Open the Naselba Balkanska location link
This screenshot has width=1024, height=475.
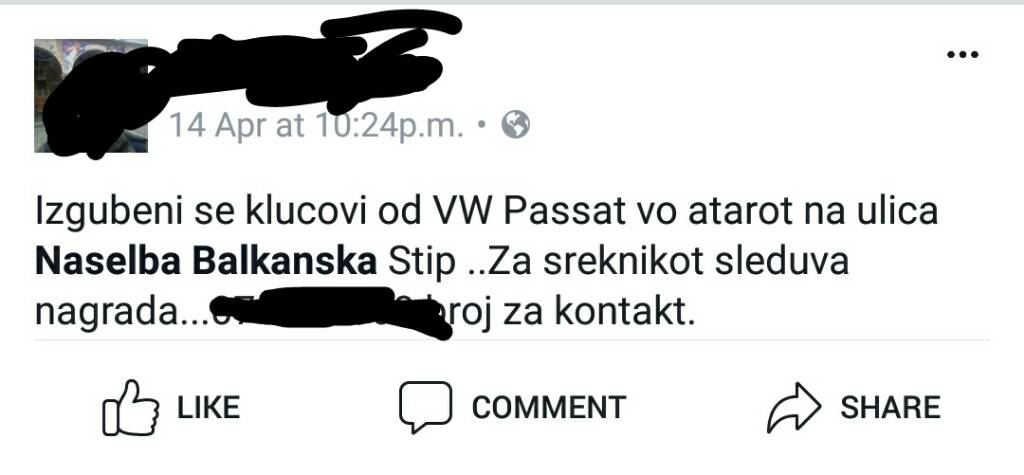pos(206,262)
